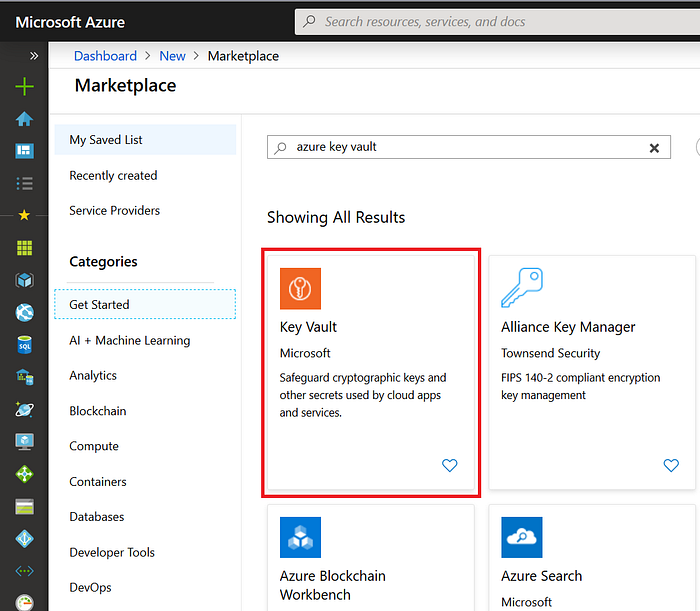Open My Saved List
700x611 pixels.
[x=145, y=140]
